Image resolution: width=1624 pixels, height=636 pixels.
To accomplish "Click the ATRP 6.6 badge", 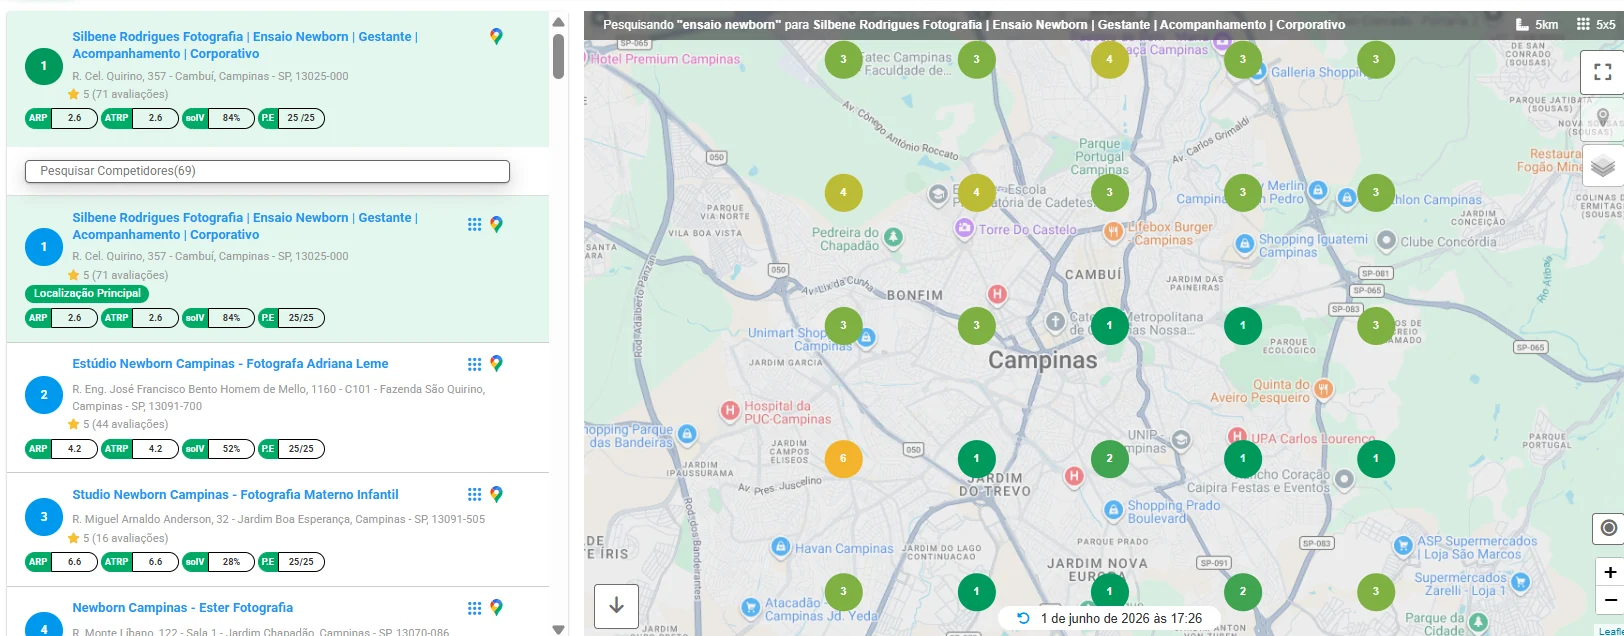I will (x=140, y=562).
